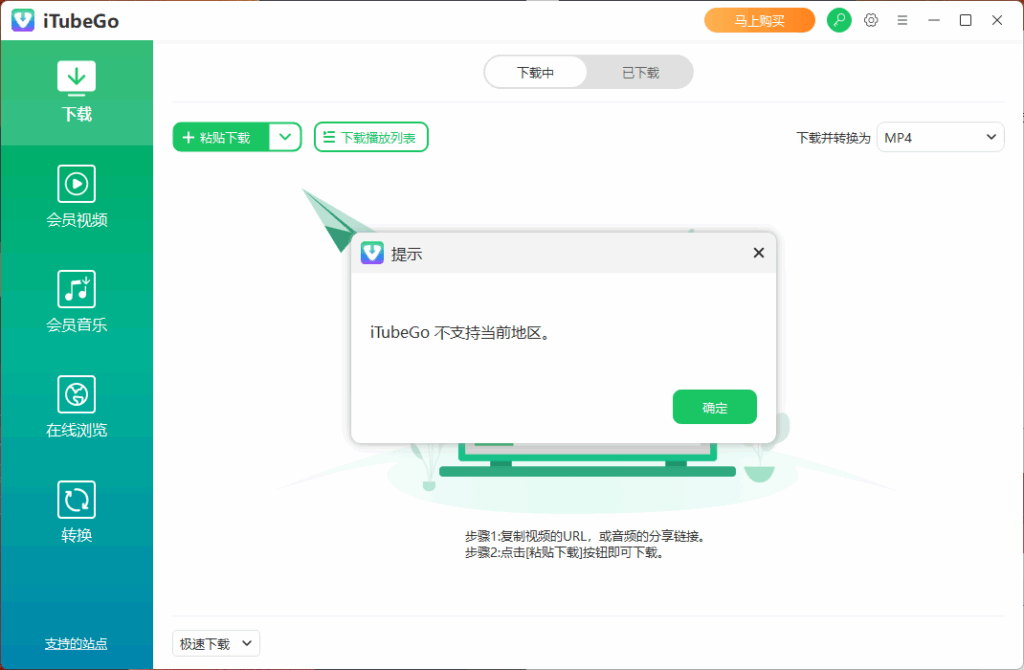
Task: Close the 提示 dialog with X
Action: (758, 253)
